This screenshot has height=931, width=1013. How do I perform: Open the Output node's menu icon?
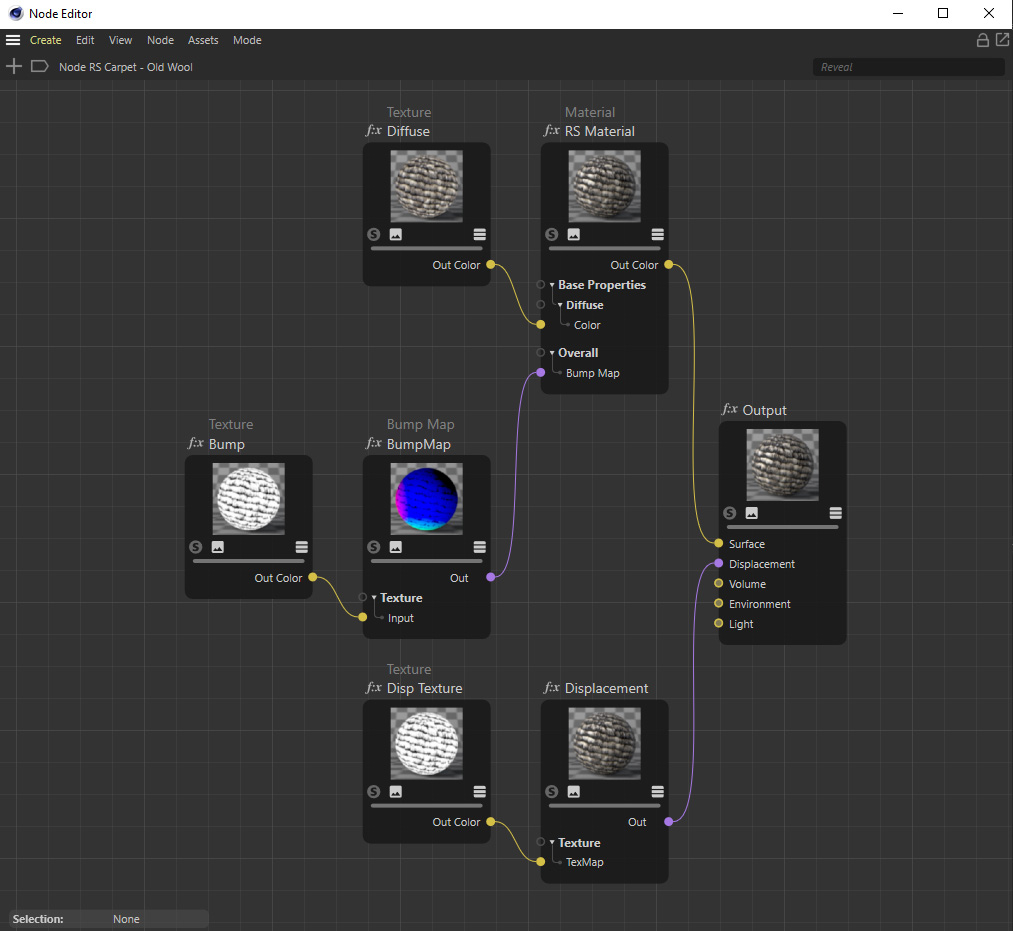pyautogui.click(x=835, y=513)
